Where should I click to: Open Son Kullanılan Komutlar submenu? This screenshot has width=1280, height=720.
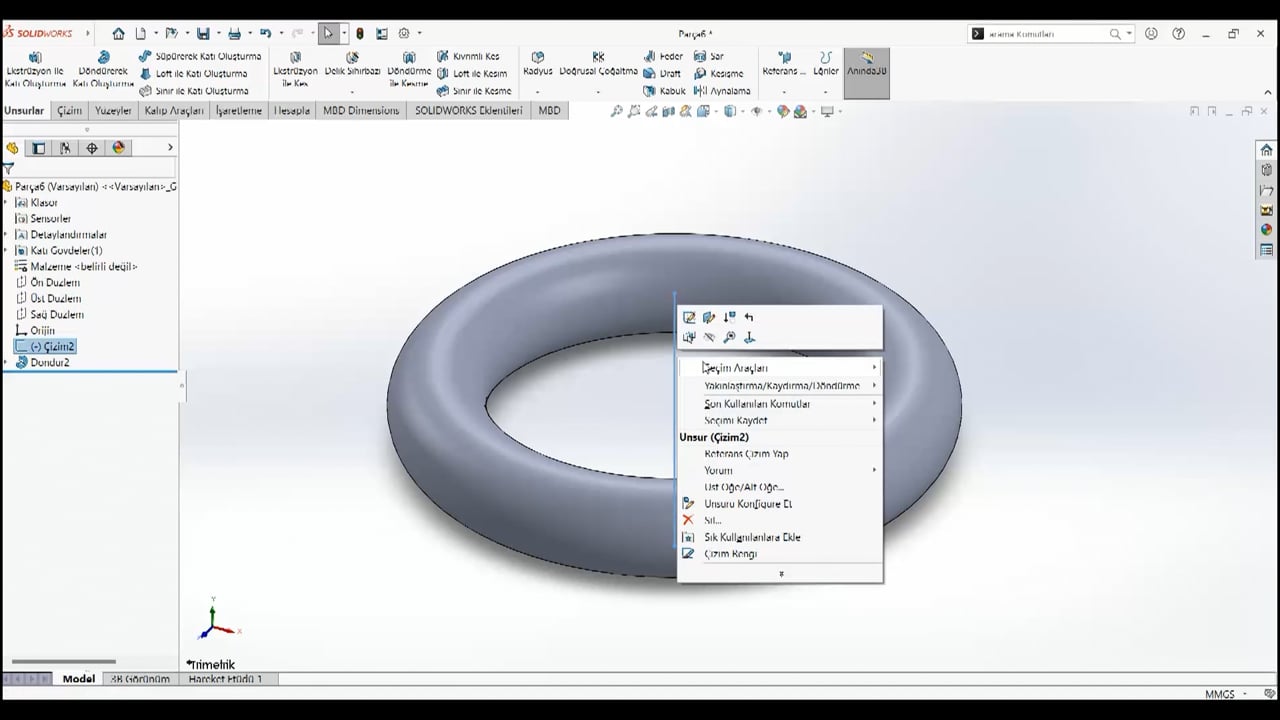[x=780, y=404]
